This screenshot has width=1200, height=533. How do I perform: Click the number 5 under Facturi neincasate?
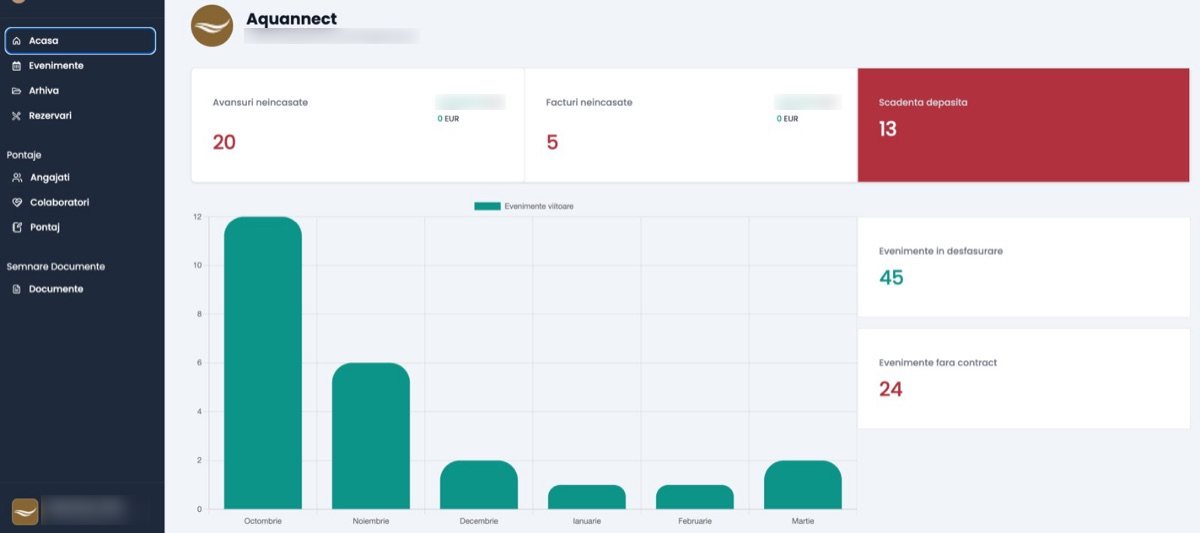pyautogui.click(x=552, y=142)
